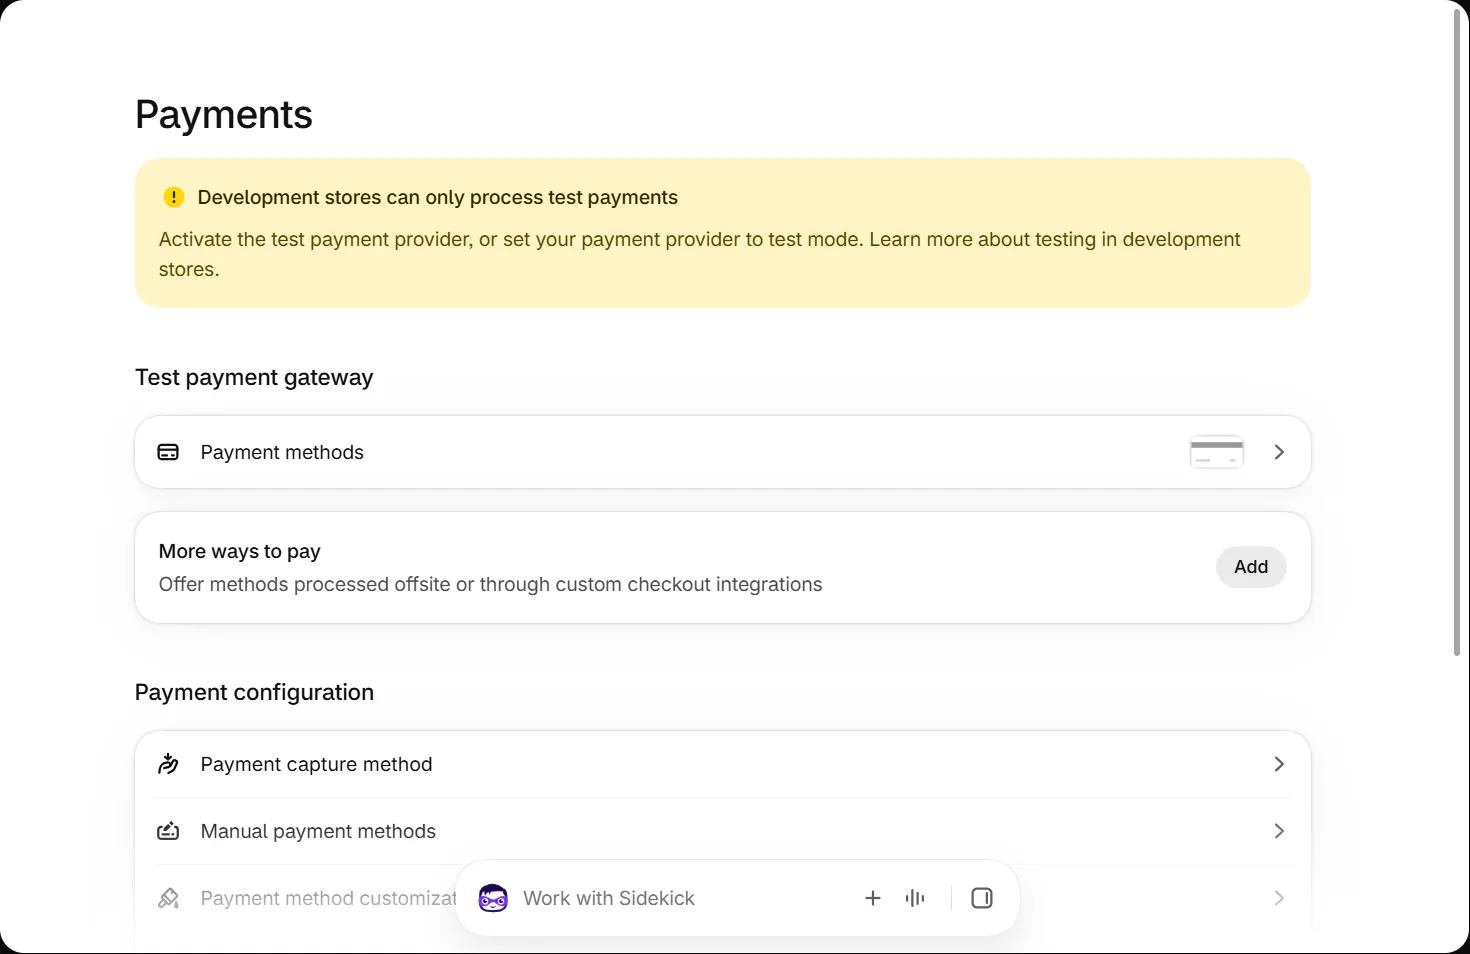Open Payment capture method settings
Image resolution: width=1470 pixels, height=954 pixels.
(x=723, y=764)
